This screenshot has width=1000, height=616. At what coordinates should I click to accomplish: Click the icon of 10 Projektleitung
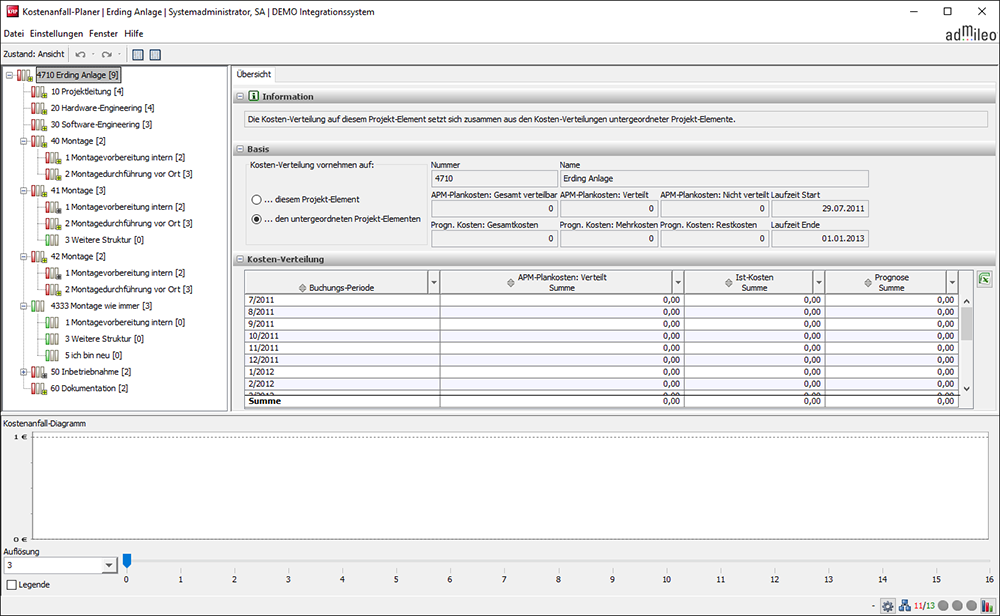(39, 92)
